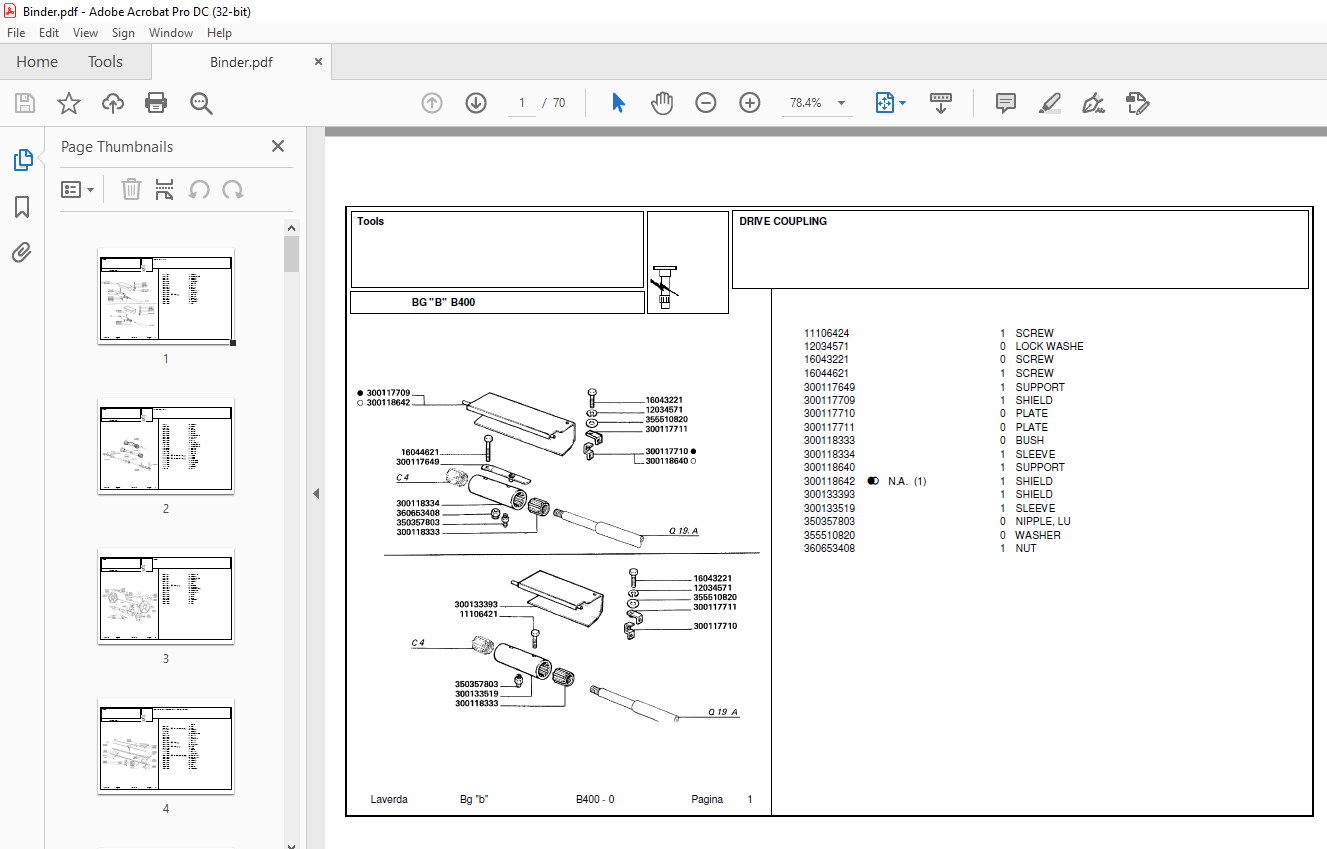Screen dimensions: 1327x849
Task: Click part number 300118642 in the parts list
Action: point(829,481)
